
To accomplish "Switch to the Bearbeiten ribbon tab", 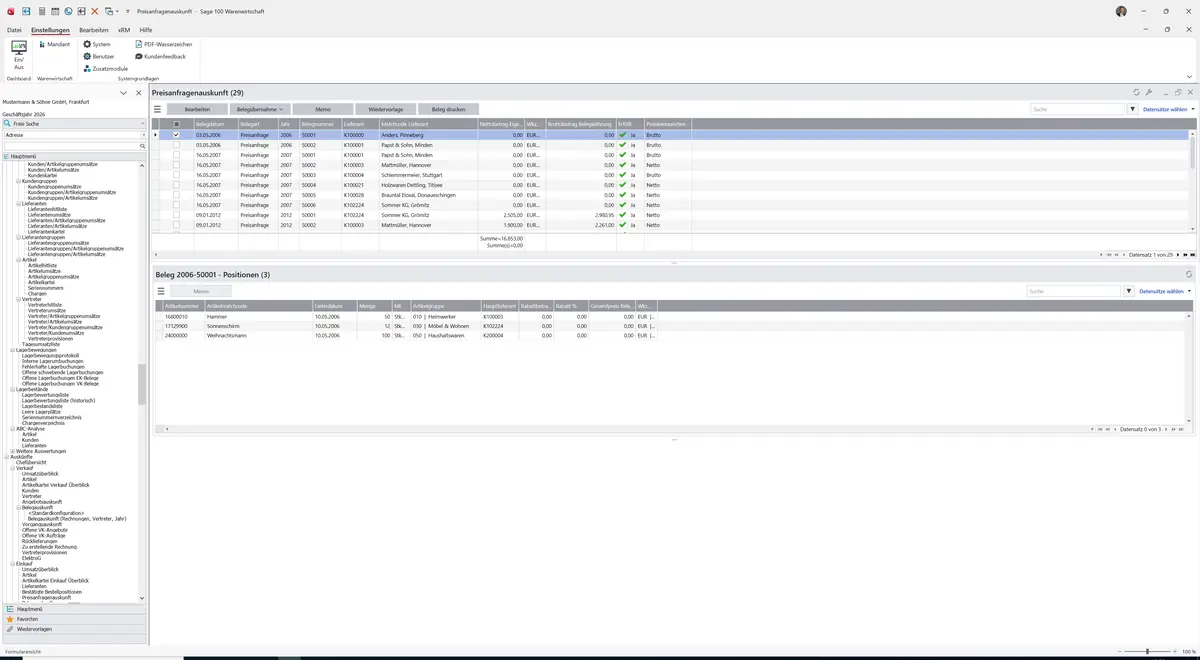I will (x=94, y=30).
